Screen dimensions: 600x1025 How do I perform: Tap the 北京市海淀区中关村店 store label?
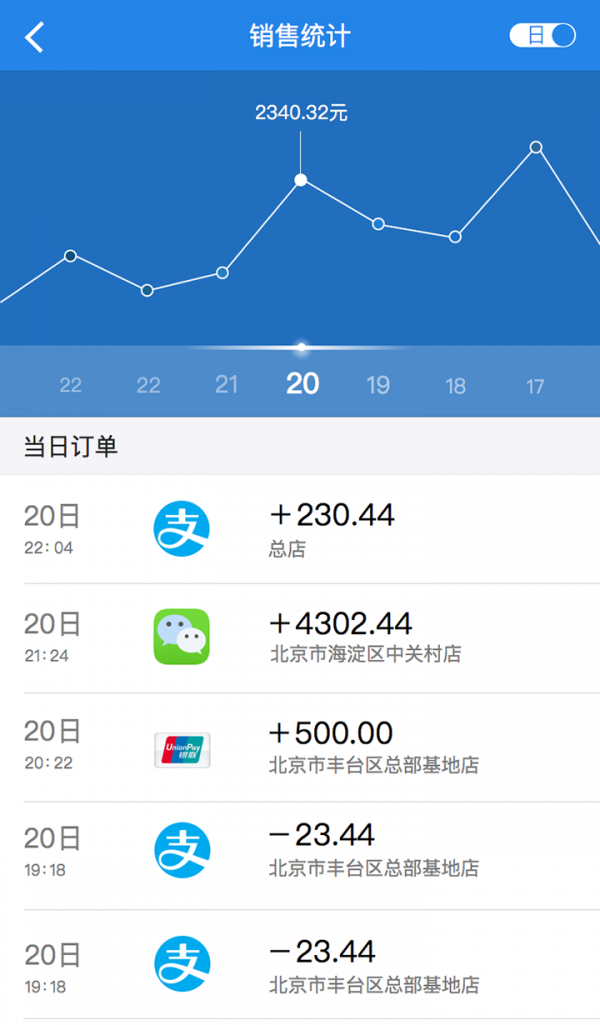pyautogui.click(x=365, y=654)
